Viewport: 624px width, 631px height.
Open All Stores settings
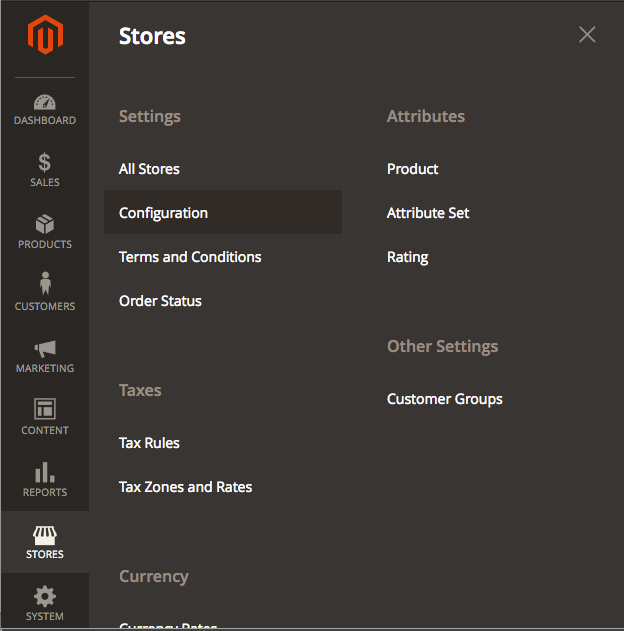pos(149,169)
